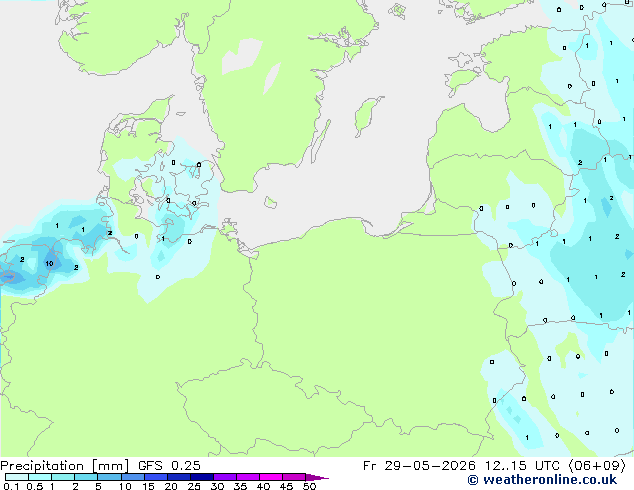Image resolution: width=634 pixels, height=490 pixels.
Task: Click the '25' legend scale label
Action: click(x=194, y=486)
